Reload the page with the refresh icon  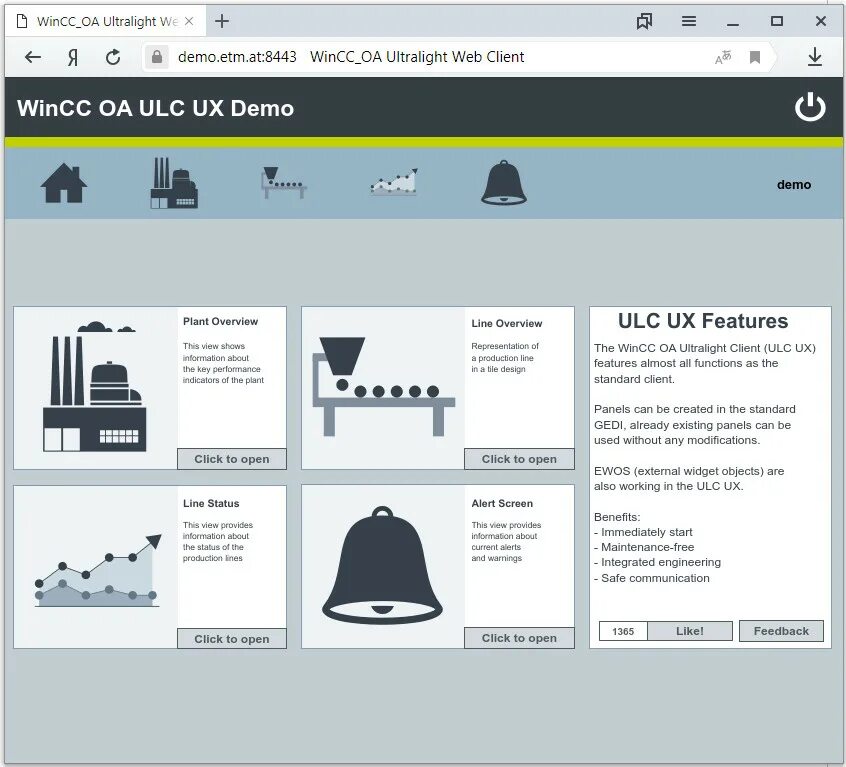[x=113, y=57]
